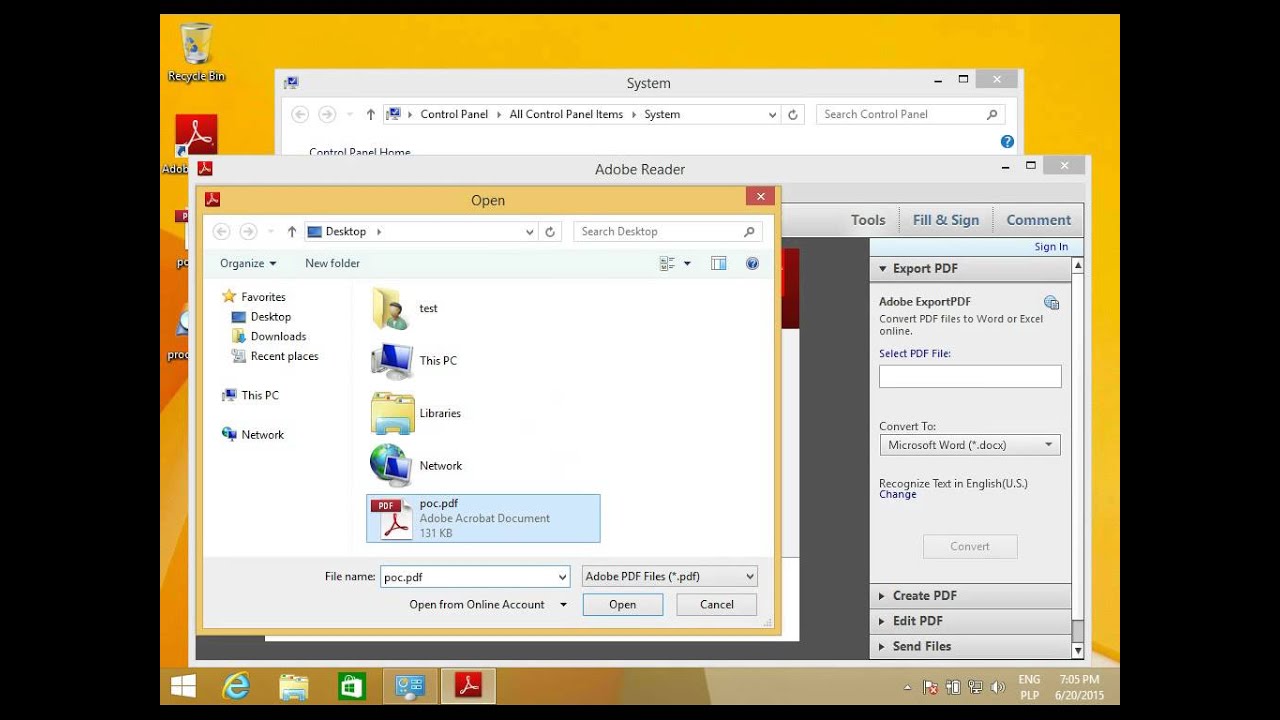
Task: Click the ENG PLP language indicator
Action: point(1029,687)
